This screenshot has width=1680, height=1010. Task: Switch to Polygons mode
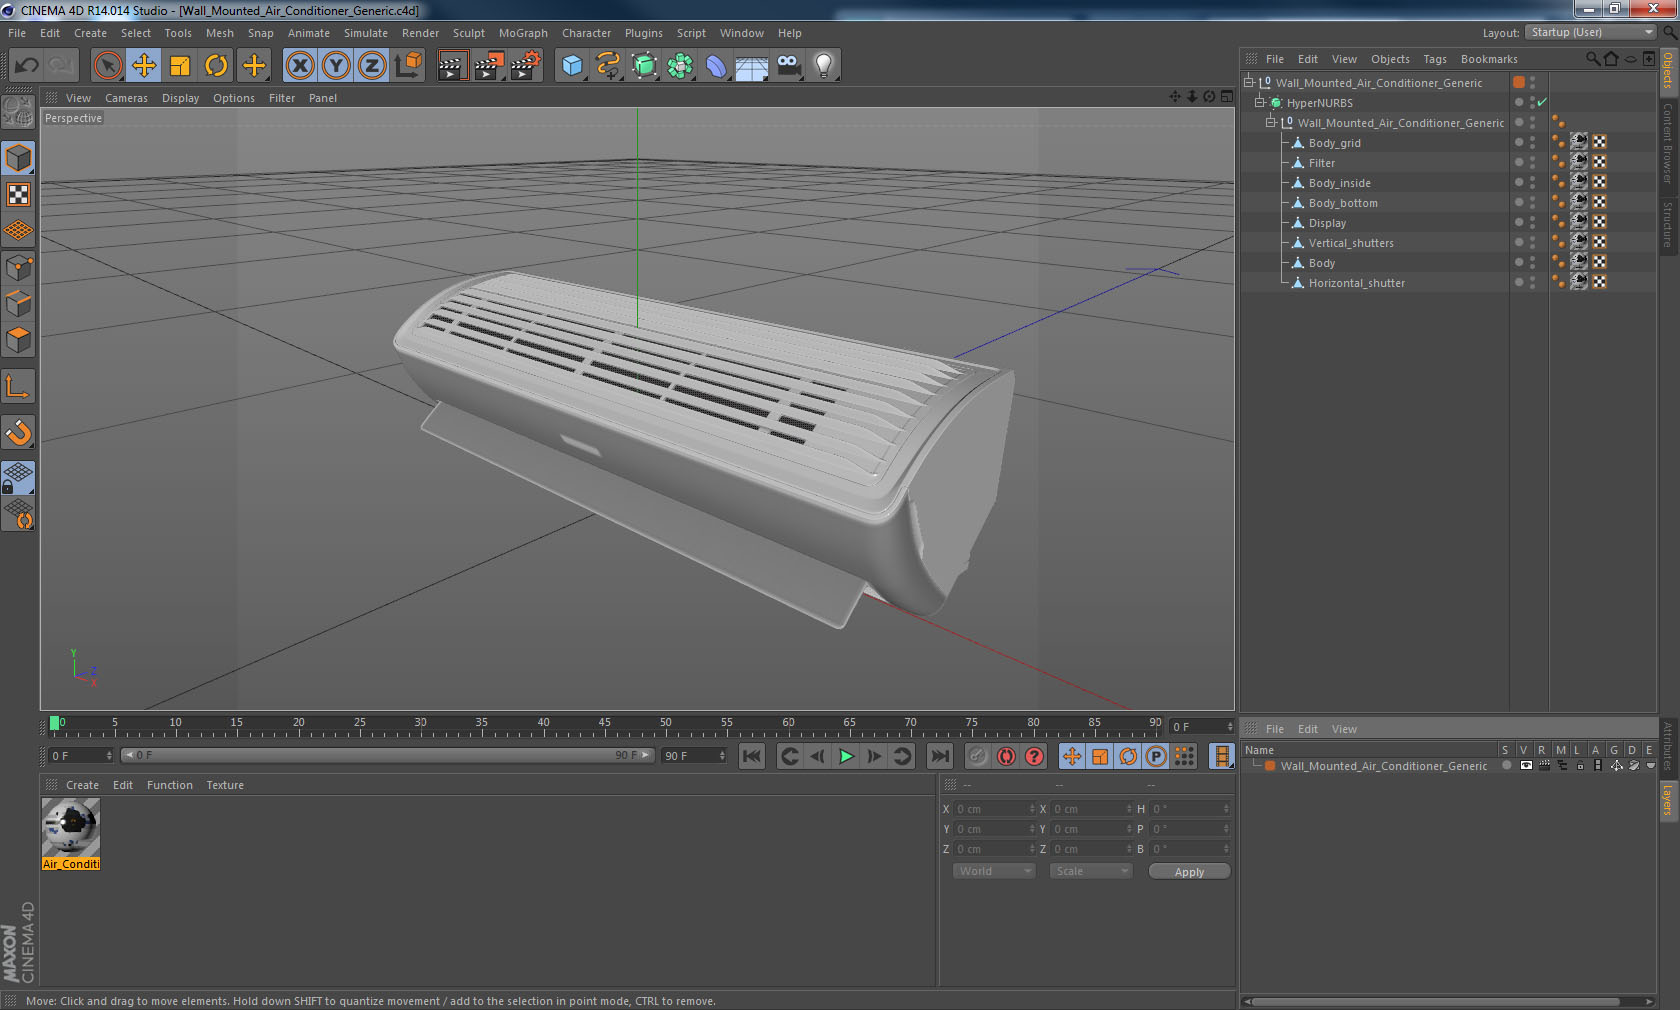pos(19,340)
